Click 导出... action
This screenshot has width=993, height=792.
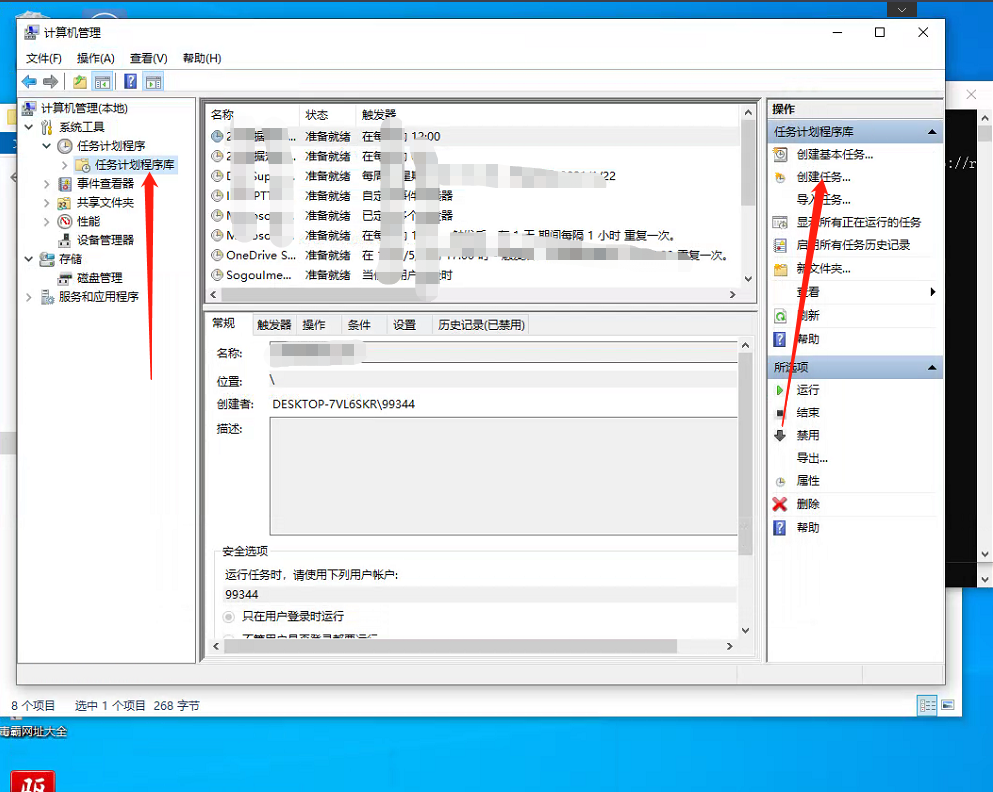pos(812,458)
